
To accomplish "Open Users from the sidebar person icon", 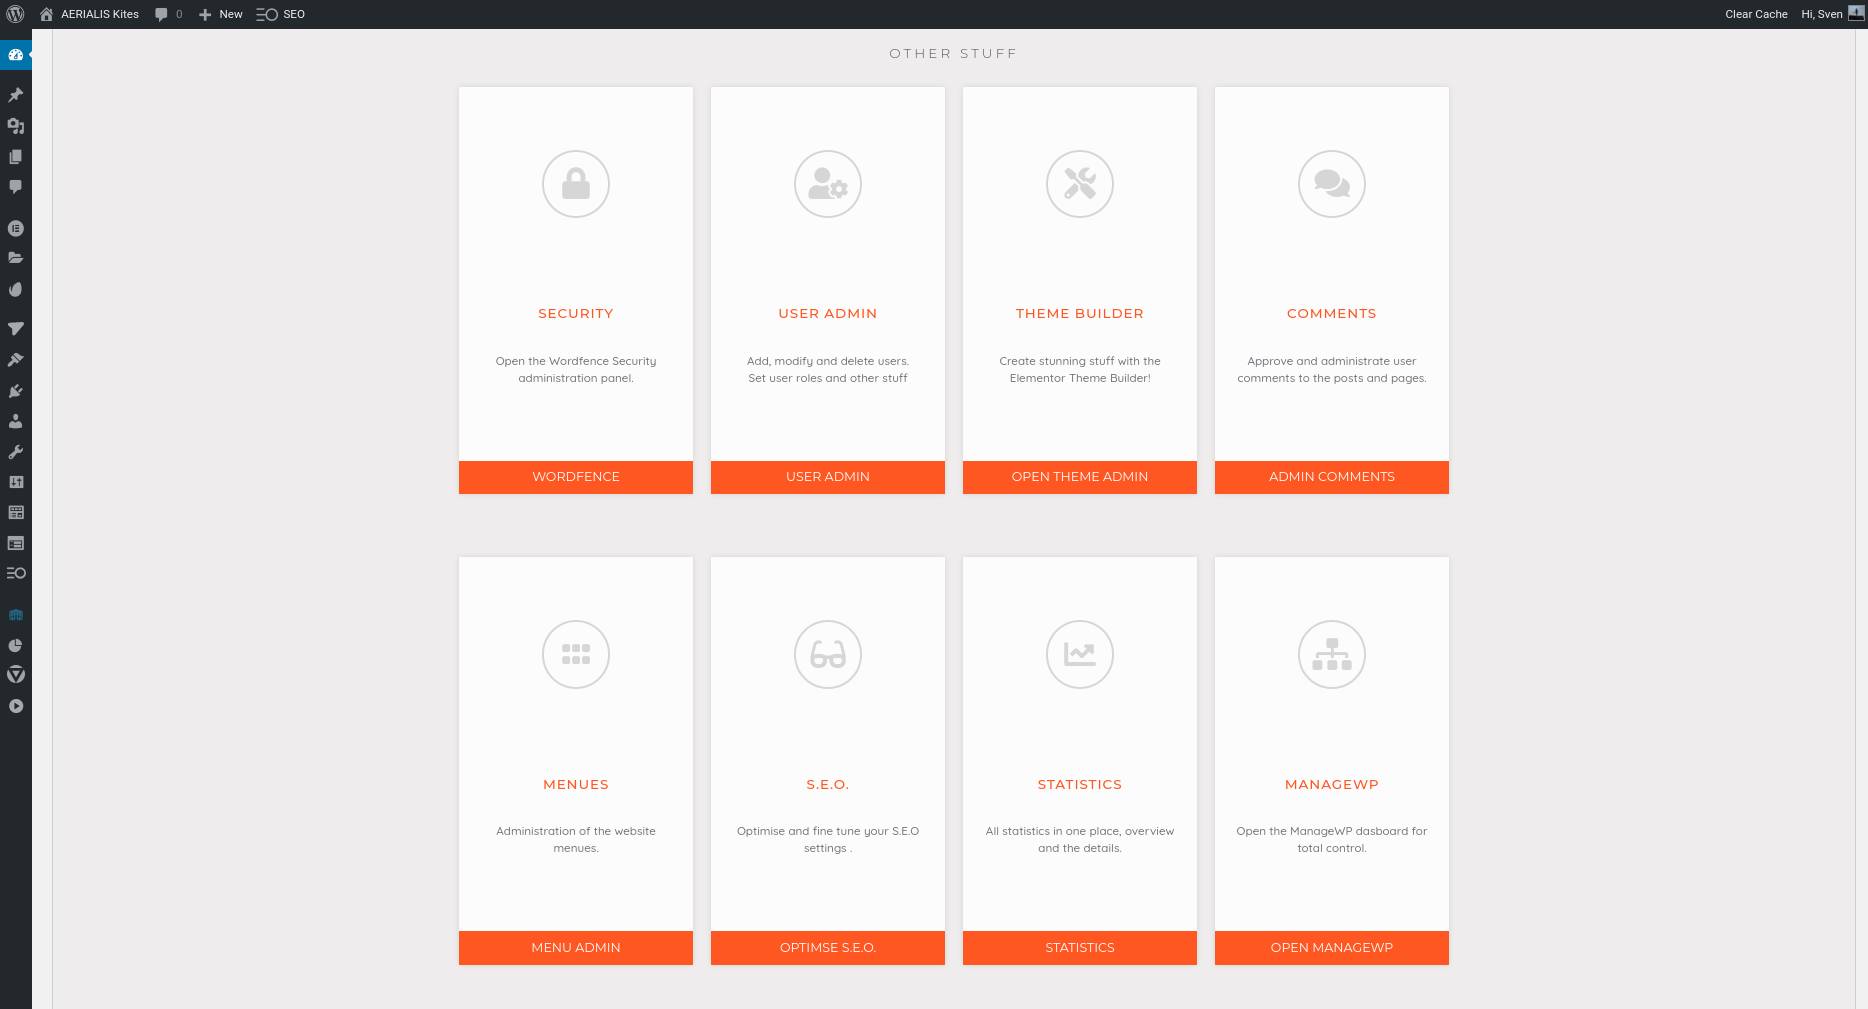I will (16, 421).
